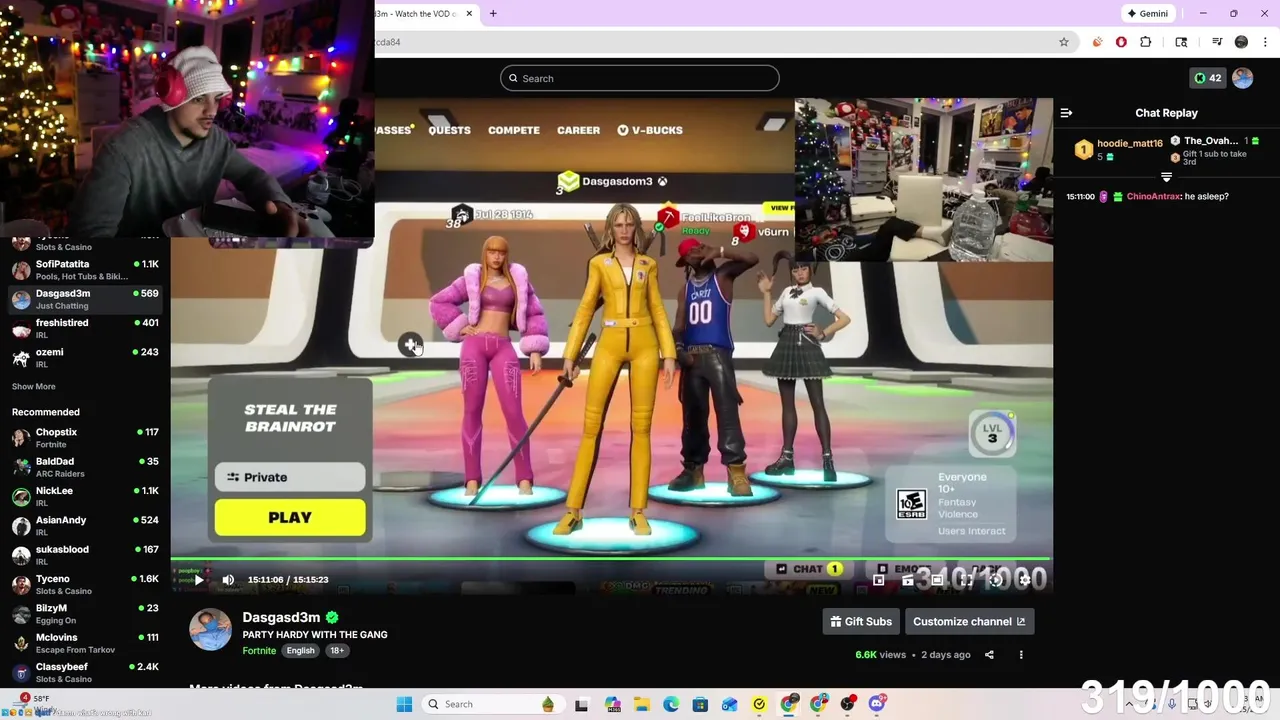
Task: Open Discord from taskbar
Action: [x=877, y=704]
